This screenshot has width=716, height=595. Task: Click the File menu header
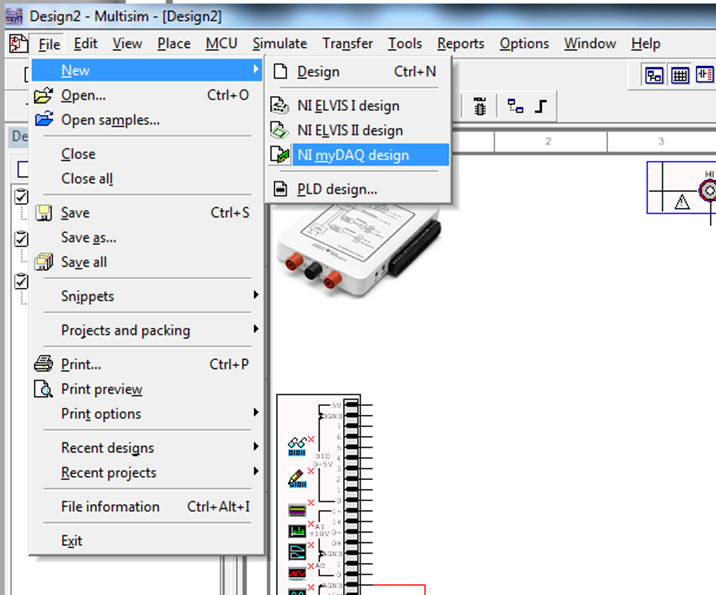[49, 44]
